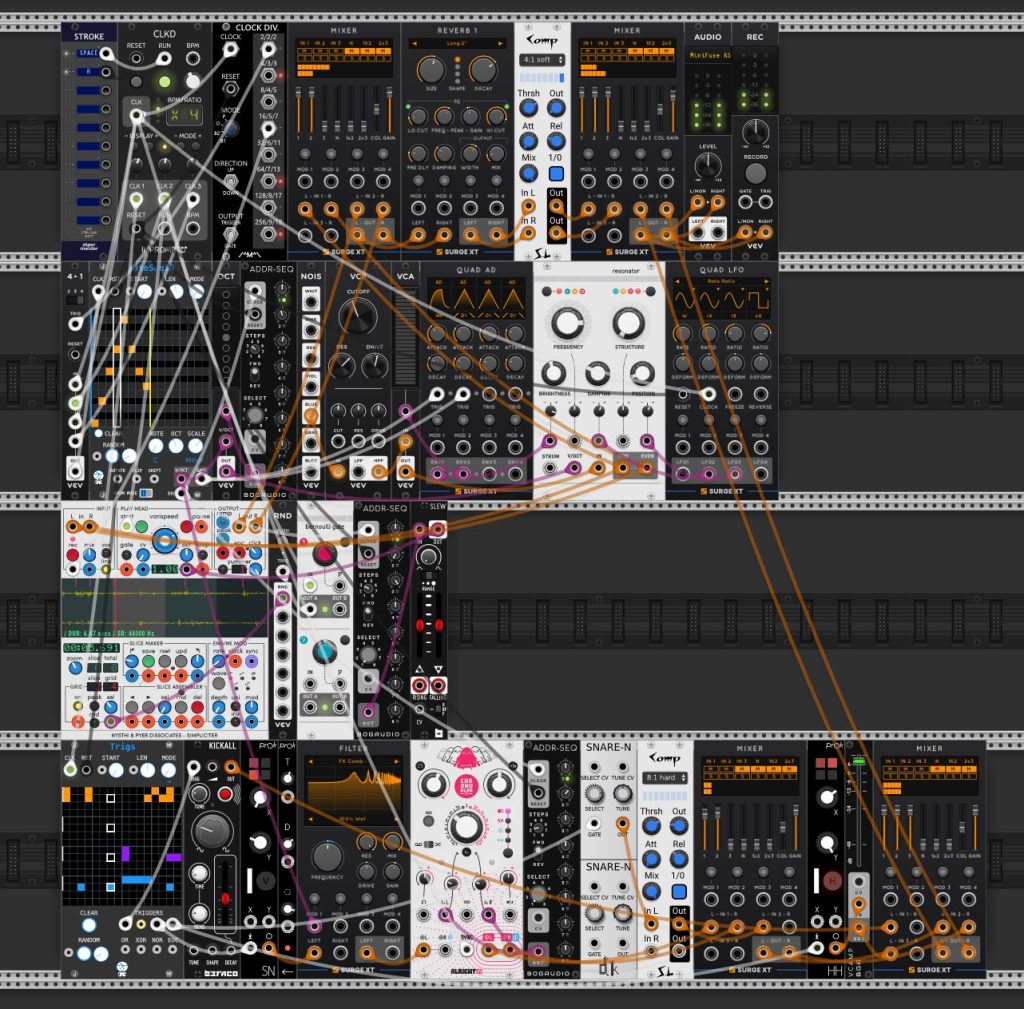
Task: Click the Trigs LEN knob
Action: coord(147,770)
